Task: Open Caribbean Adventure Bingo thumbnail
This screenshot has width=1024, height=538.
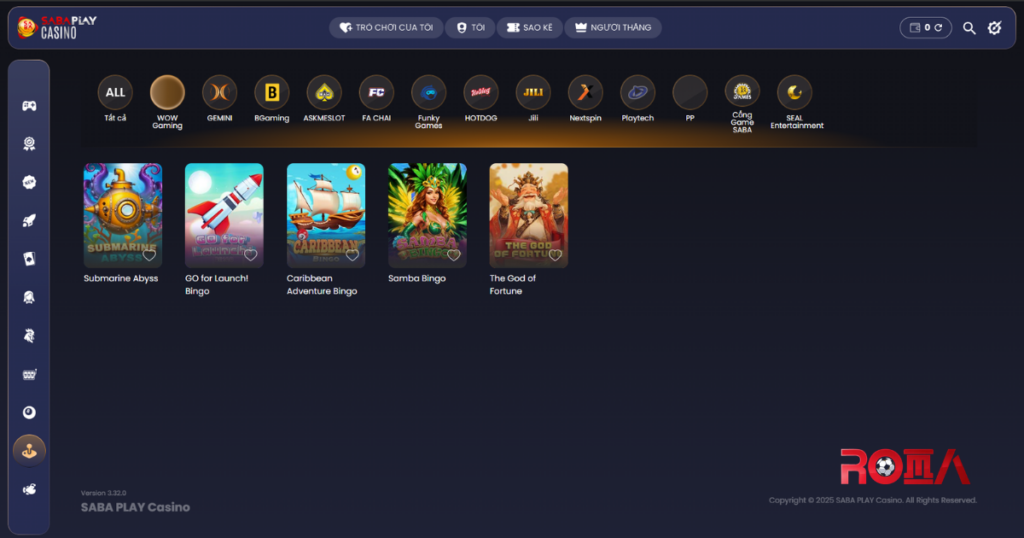Action: [x=326, y=215]
